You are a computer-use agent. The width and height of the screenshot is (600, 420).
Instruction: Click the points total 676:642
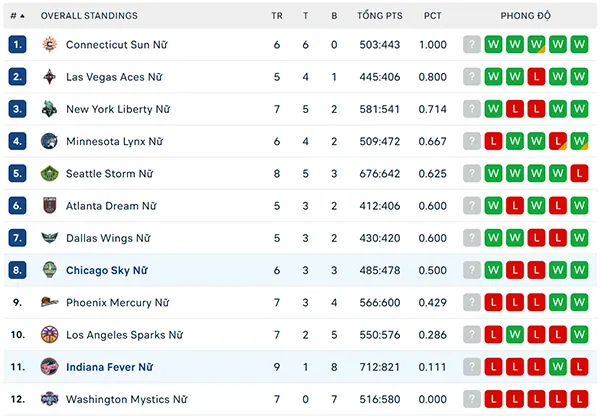[380, 174]
